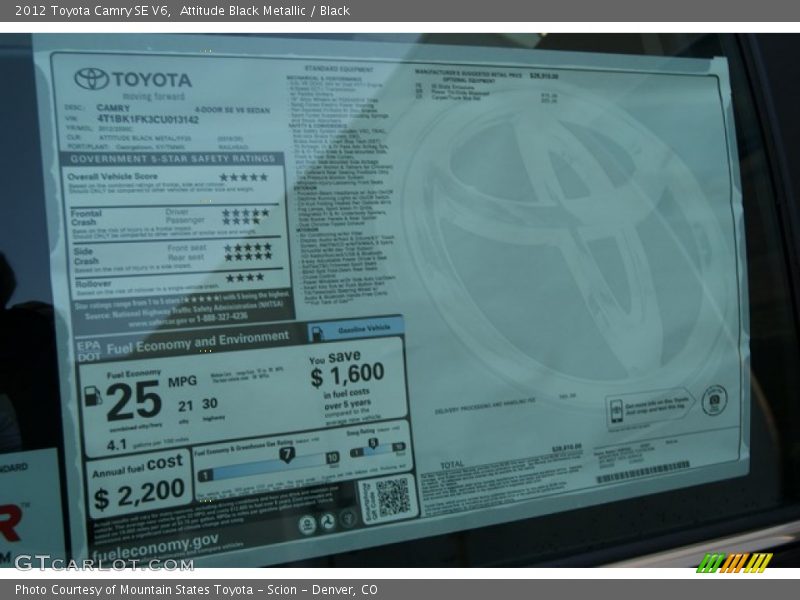Click the EPA DOT badge on fuel label

(88, 350)
